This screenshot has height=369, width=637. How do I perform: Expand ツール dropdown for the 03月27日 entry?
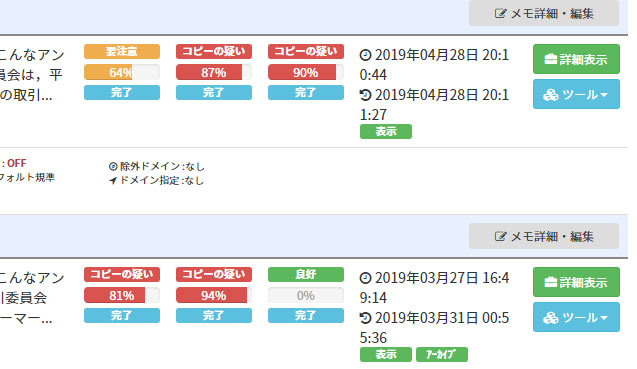point(576,317)
